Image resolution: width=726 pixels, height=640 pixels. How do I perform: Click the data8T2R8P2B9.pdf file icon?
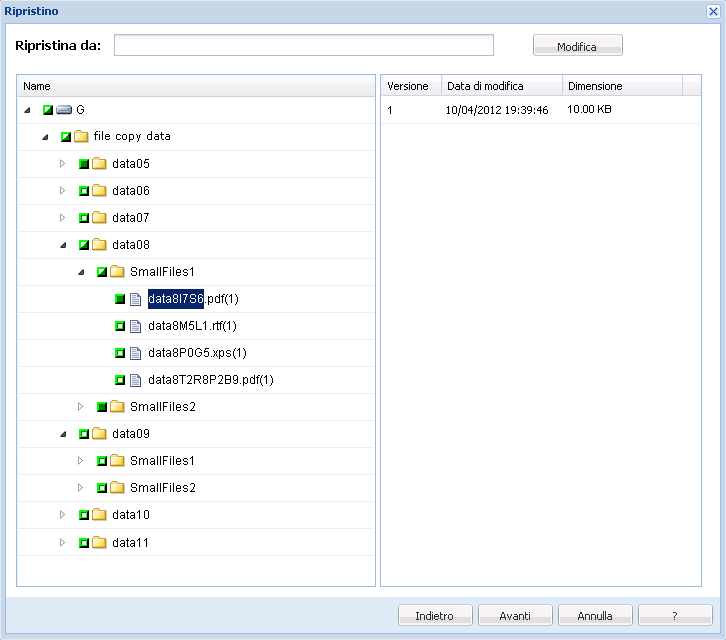click(136, 380)
